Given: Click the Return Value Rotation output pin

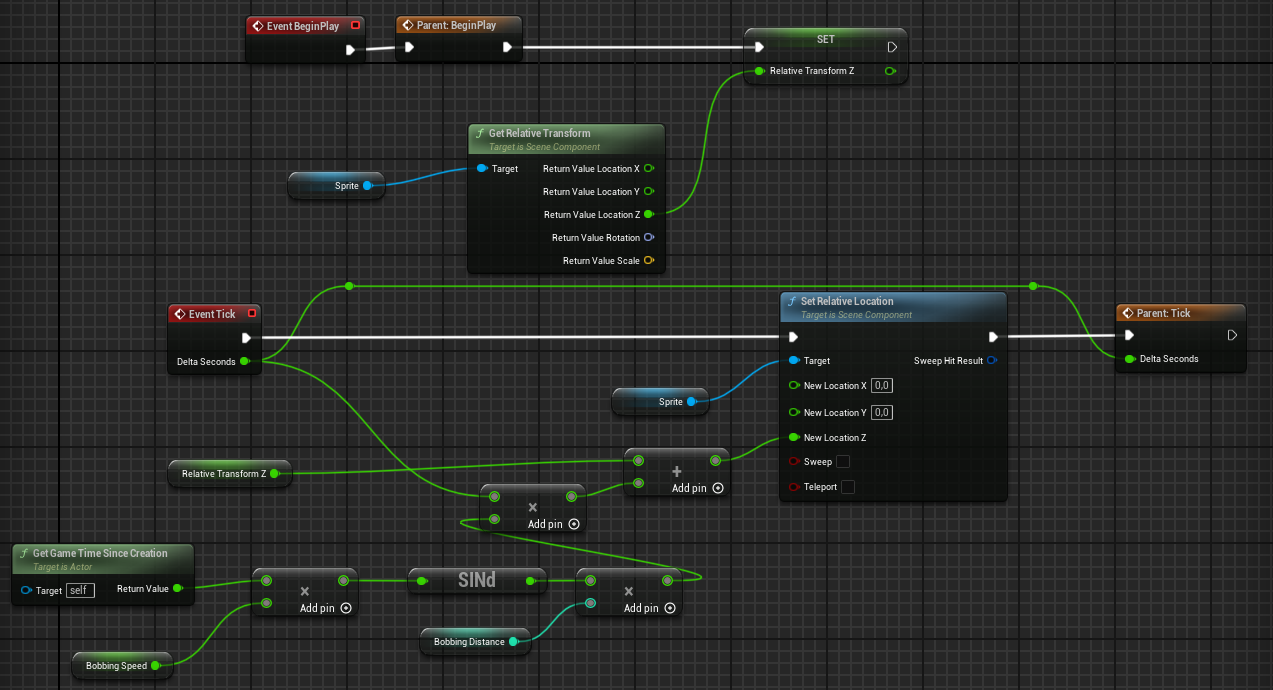Looking at the screenshot, I should tap(649, 238).
